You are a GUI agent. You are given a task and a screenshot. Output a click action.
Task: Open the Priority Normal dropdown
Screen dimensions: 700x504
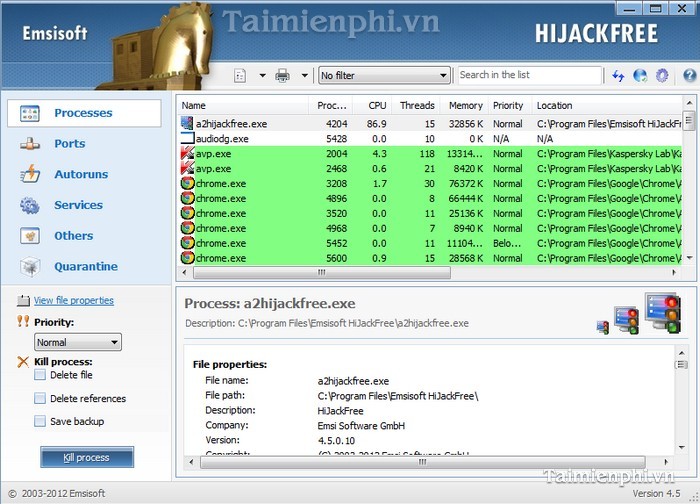pyautogui.click(x=78, y=342)
